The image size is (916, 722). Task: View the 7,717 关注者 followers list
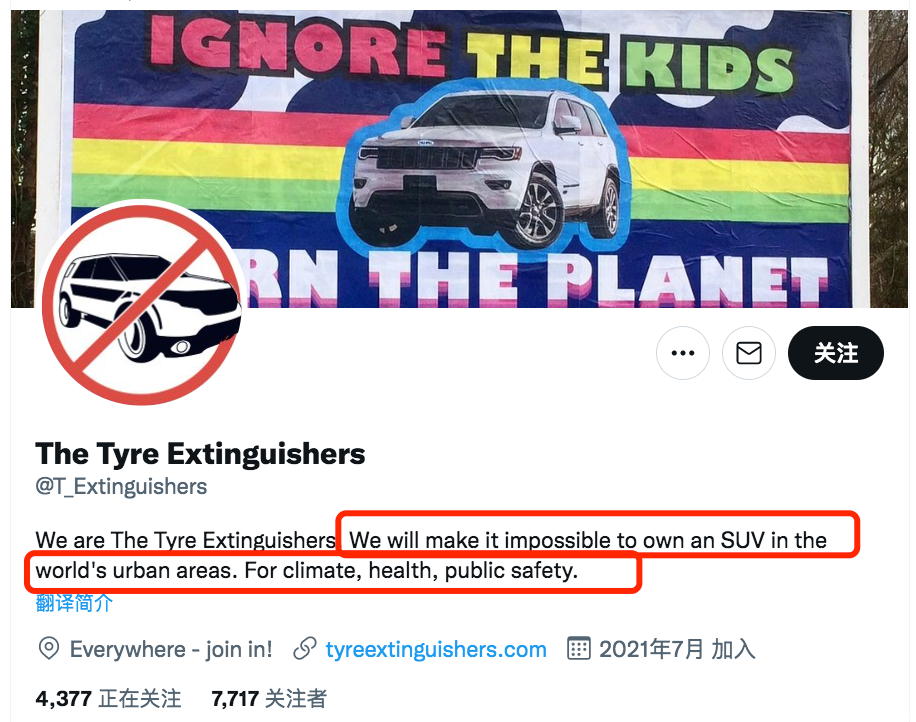pyautogui.click(x=269, y=698)
